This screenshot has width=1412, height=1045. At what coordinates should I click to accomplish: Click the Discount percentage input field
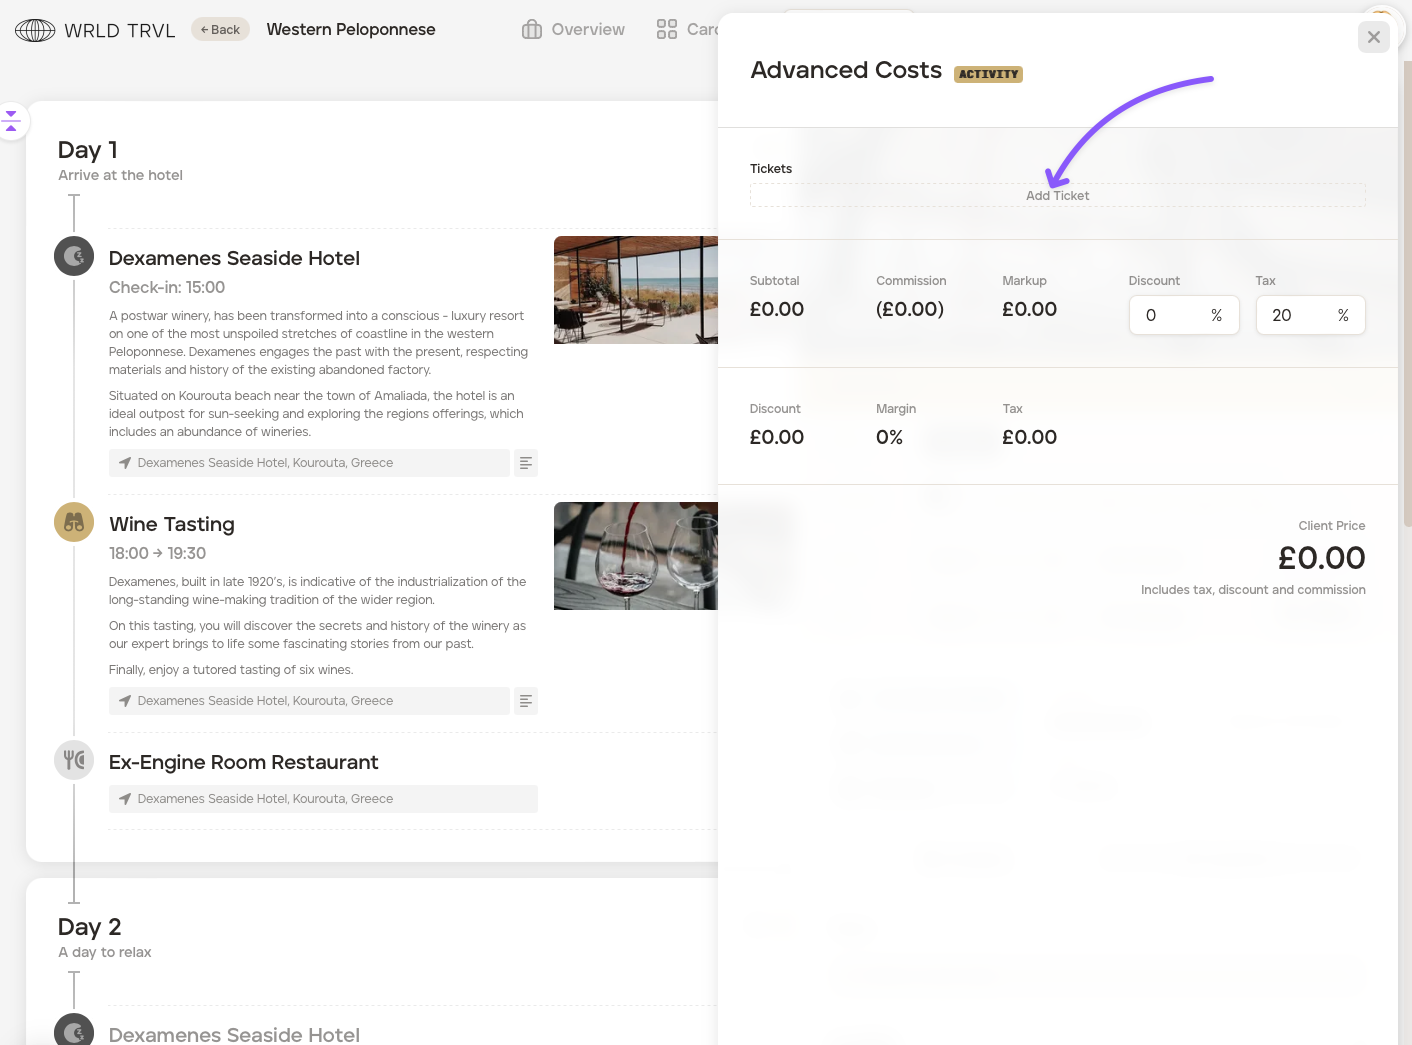1170,315
